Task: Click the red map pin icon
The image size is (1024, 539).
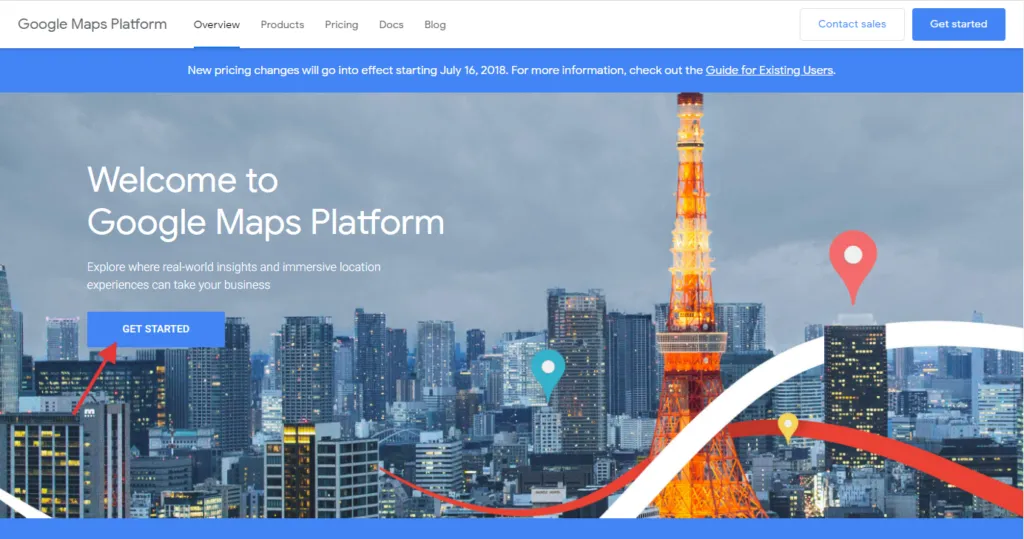Action: click(853, 266)
